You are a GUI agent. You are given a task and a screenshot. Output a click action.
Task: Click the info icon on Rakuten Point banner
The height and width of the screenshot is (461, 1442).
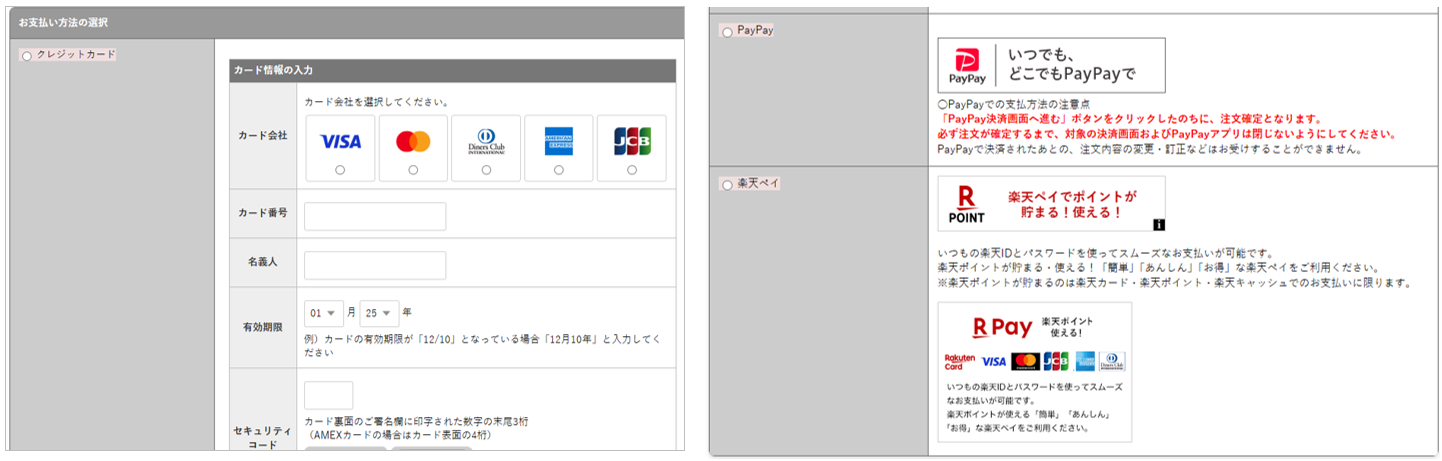(1158, 224)
